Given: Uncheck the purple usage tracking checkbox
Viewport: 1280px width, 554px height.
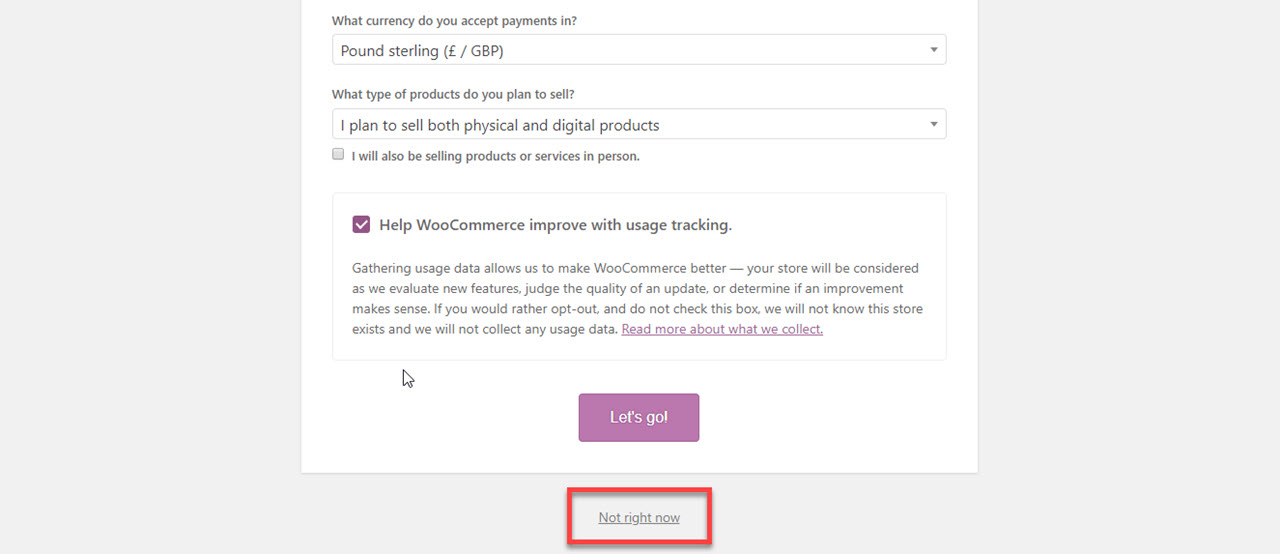Looking at the screenshot, I should (x=361, y=224).
